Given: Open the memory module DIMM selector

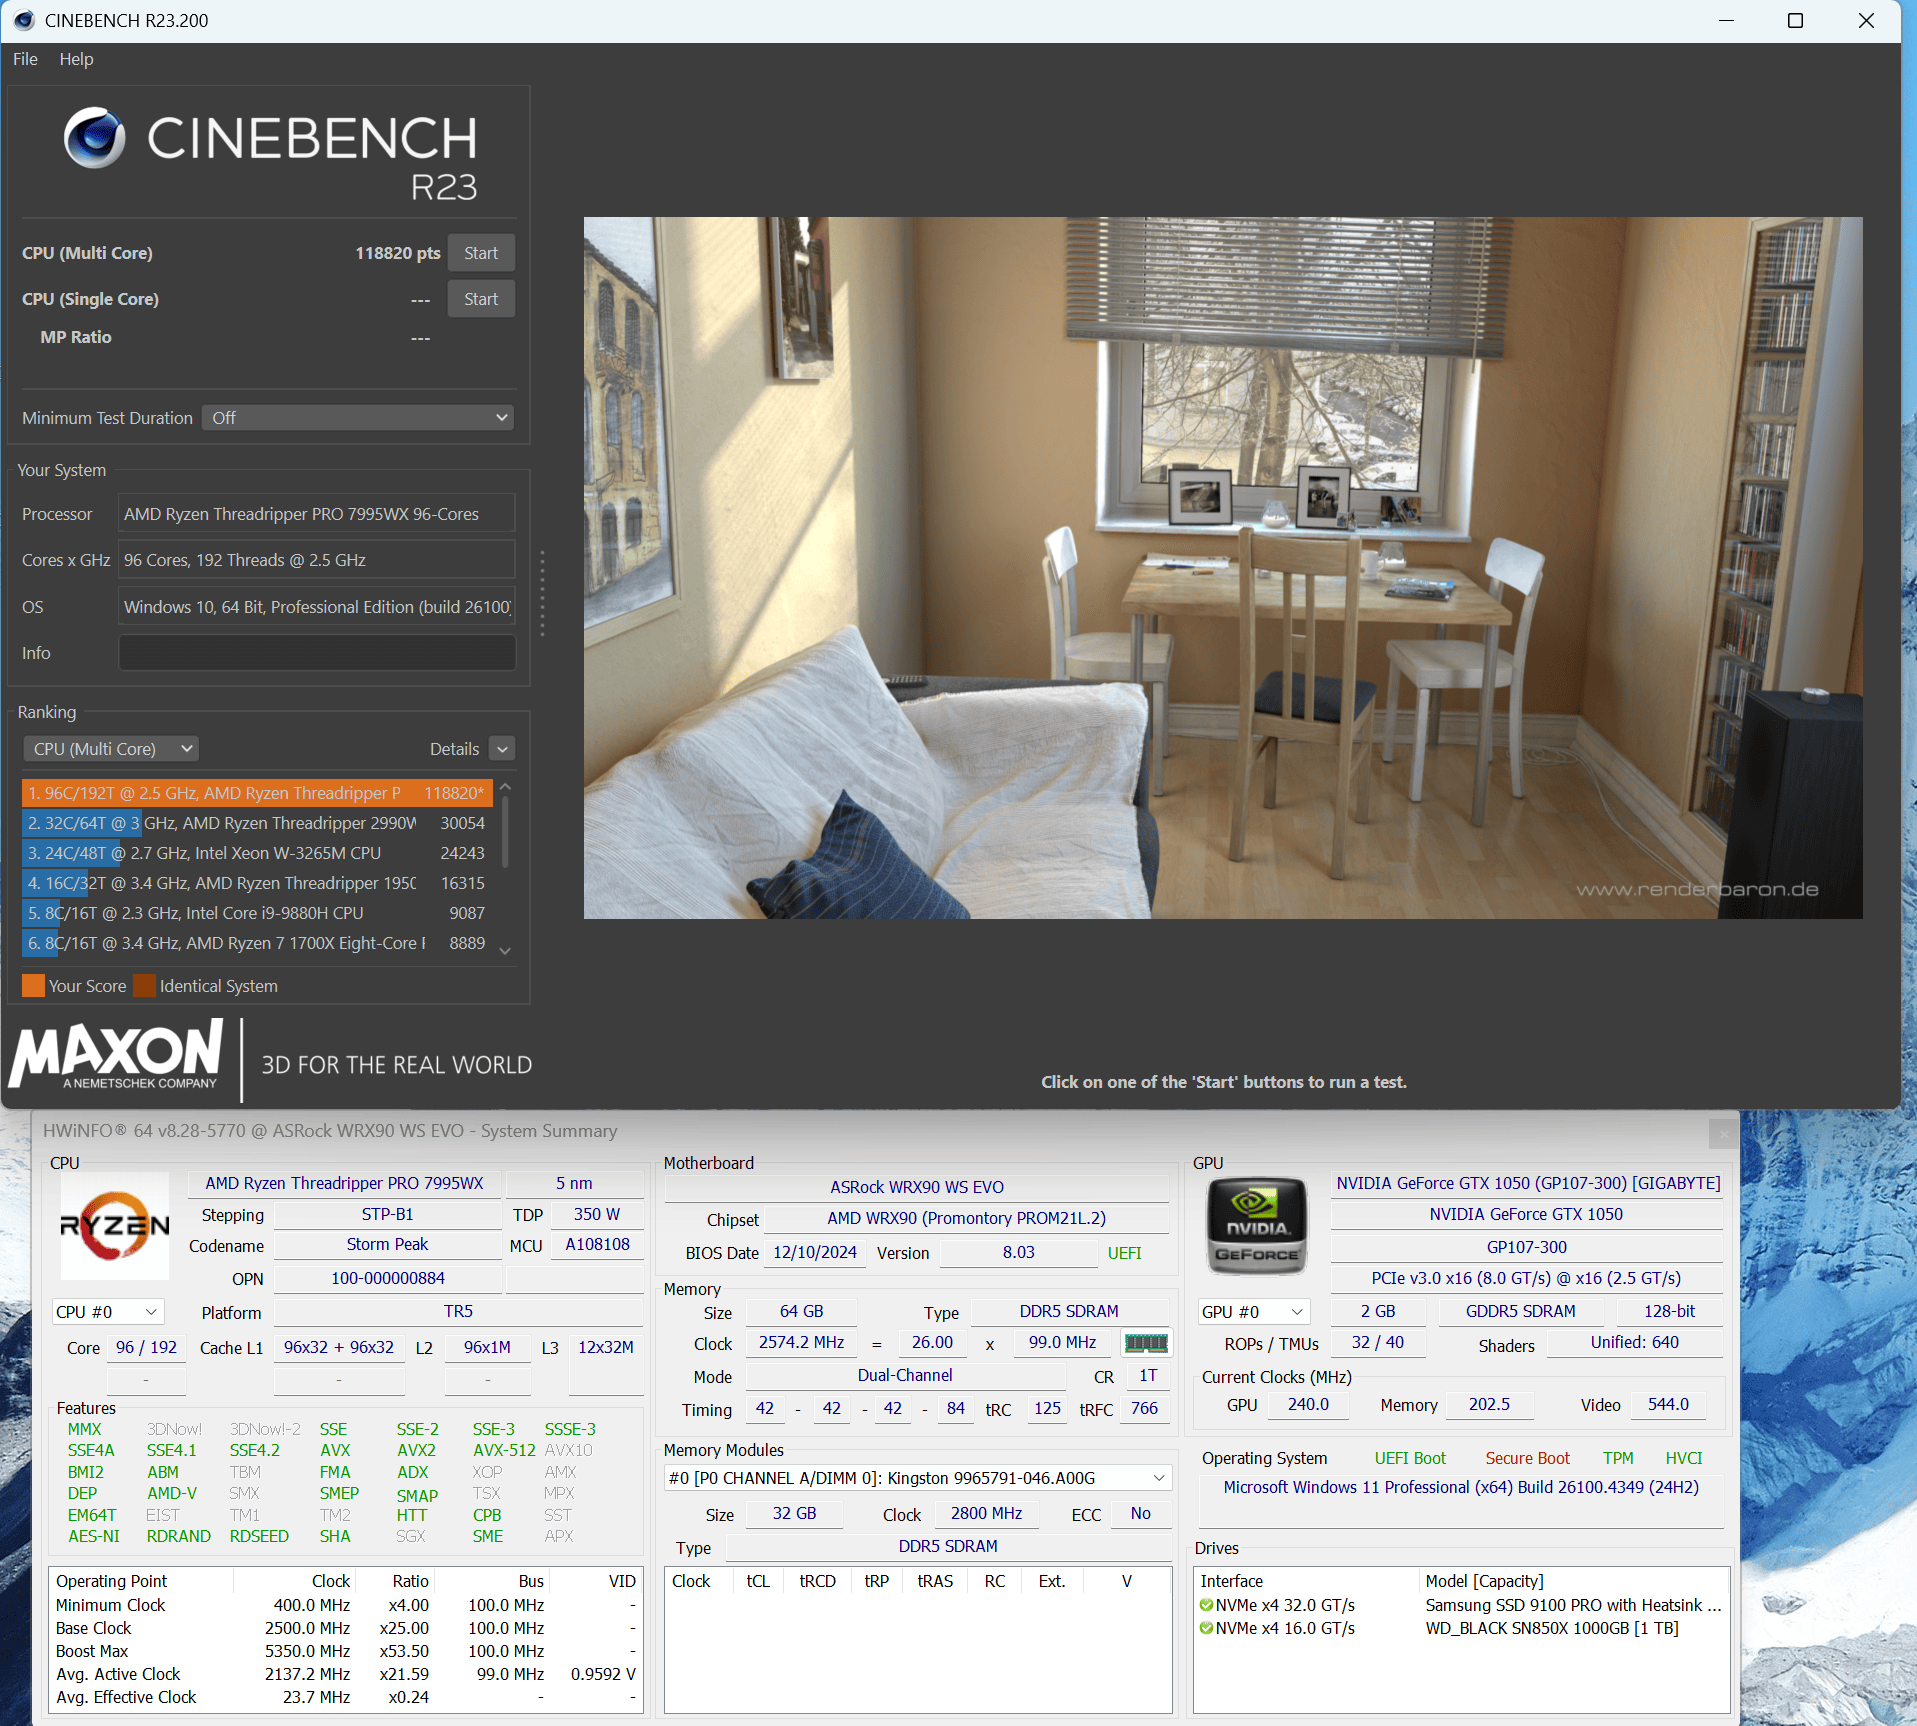Looking at the screenshot, I should point(917,1478).
